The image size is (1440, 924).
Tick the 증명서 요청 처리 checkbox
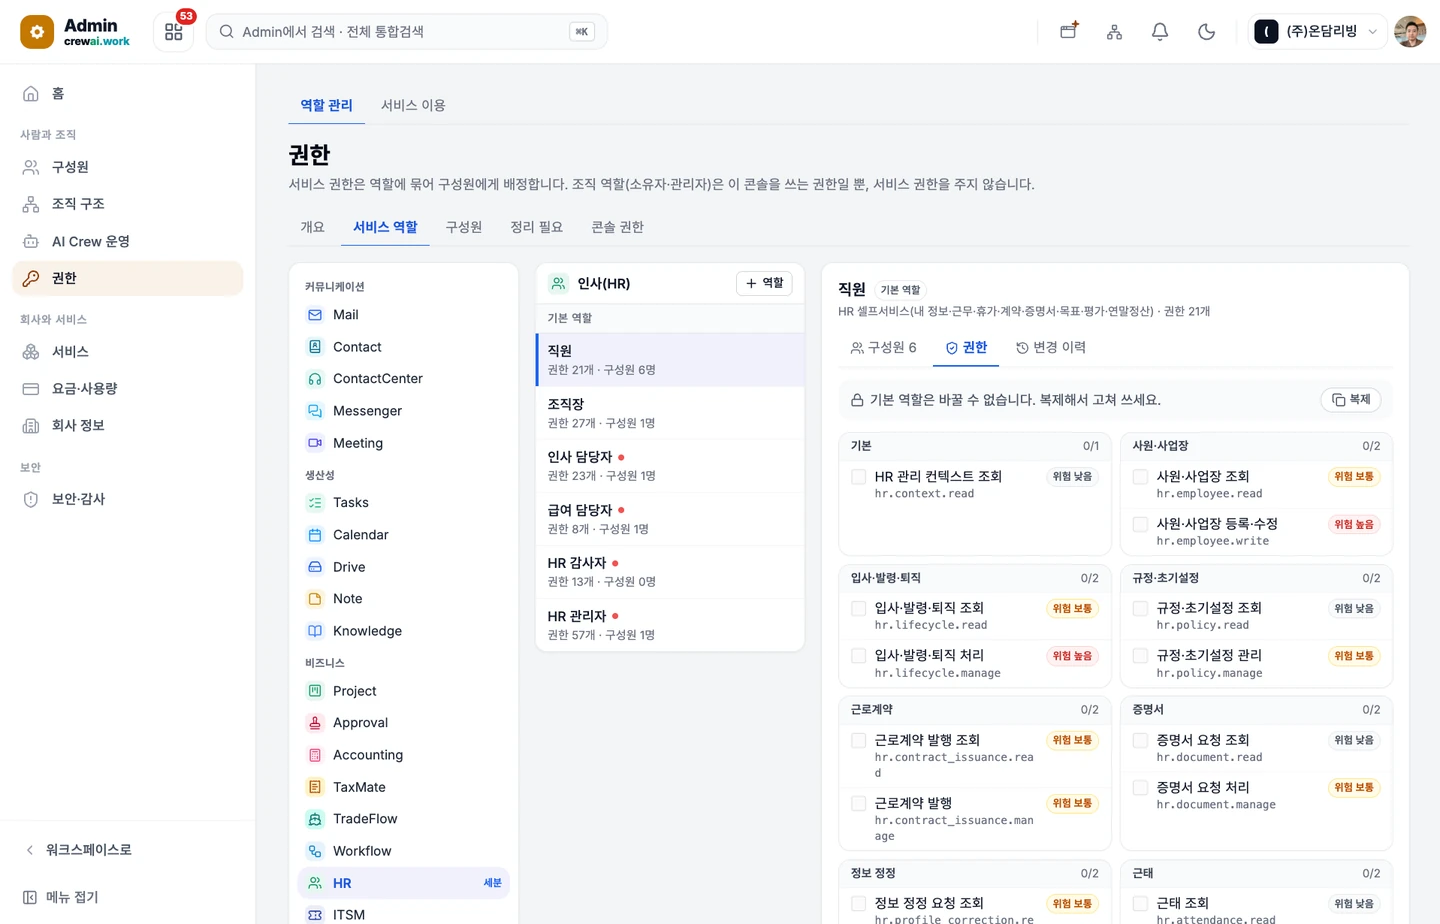click(1140, 788)
